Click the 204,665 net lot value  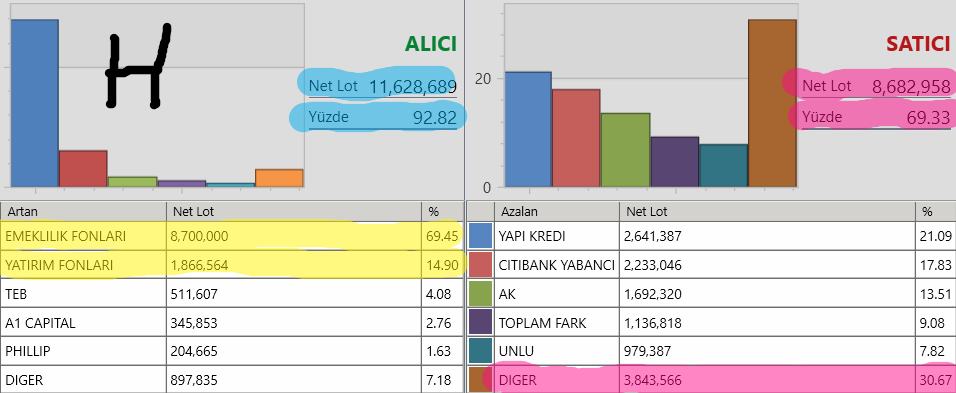pos(194,352)
